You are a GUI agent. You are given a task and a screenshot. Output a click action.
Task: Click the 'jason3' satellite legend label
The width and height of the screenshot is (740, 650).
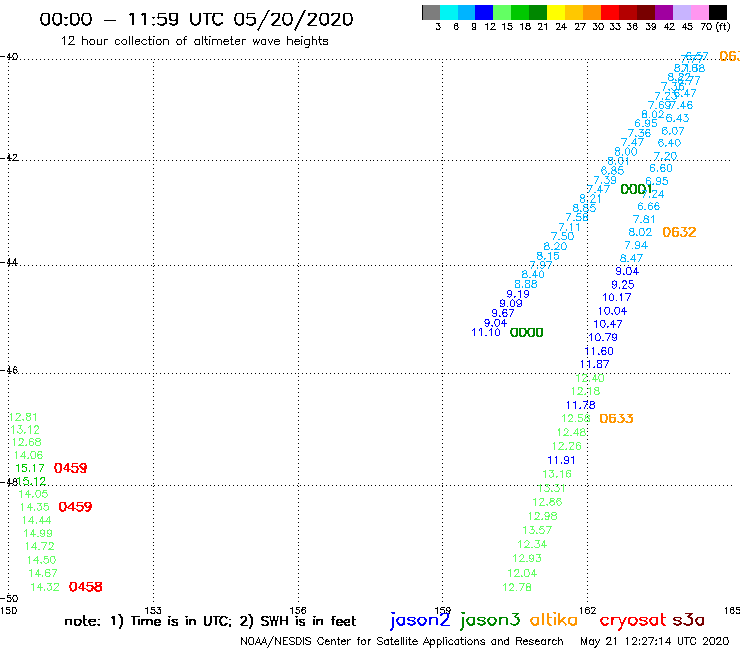tap(490, 620)
